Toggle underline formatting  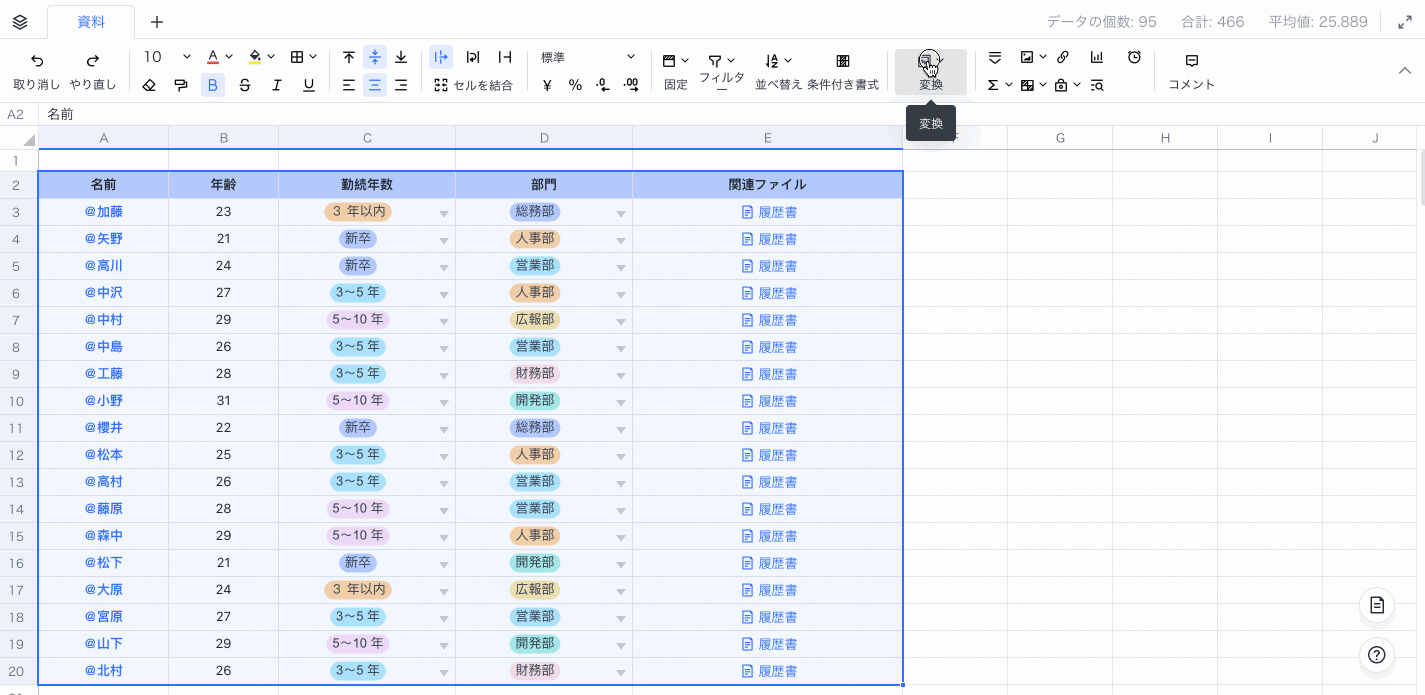click(309, 85)
